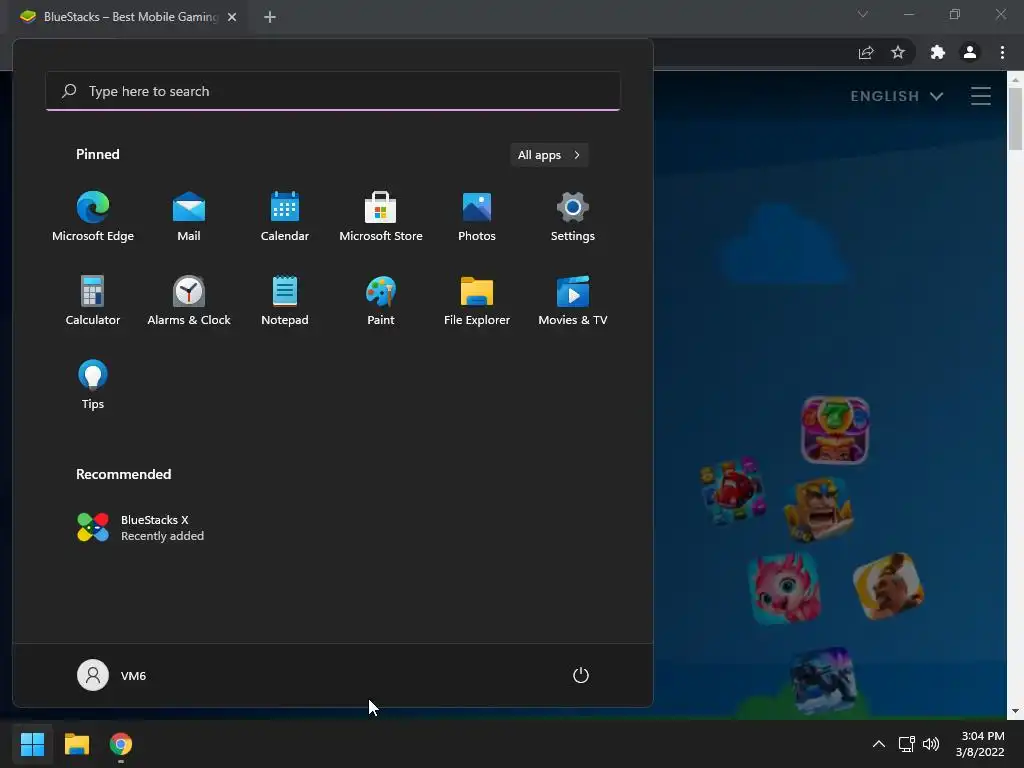Click the Windows Start button on taskbar
Viewport: 1024px width, 768px height.
32,744
